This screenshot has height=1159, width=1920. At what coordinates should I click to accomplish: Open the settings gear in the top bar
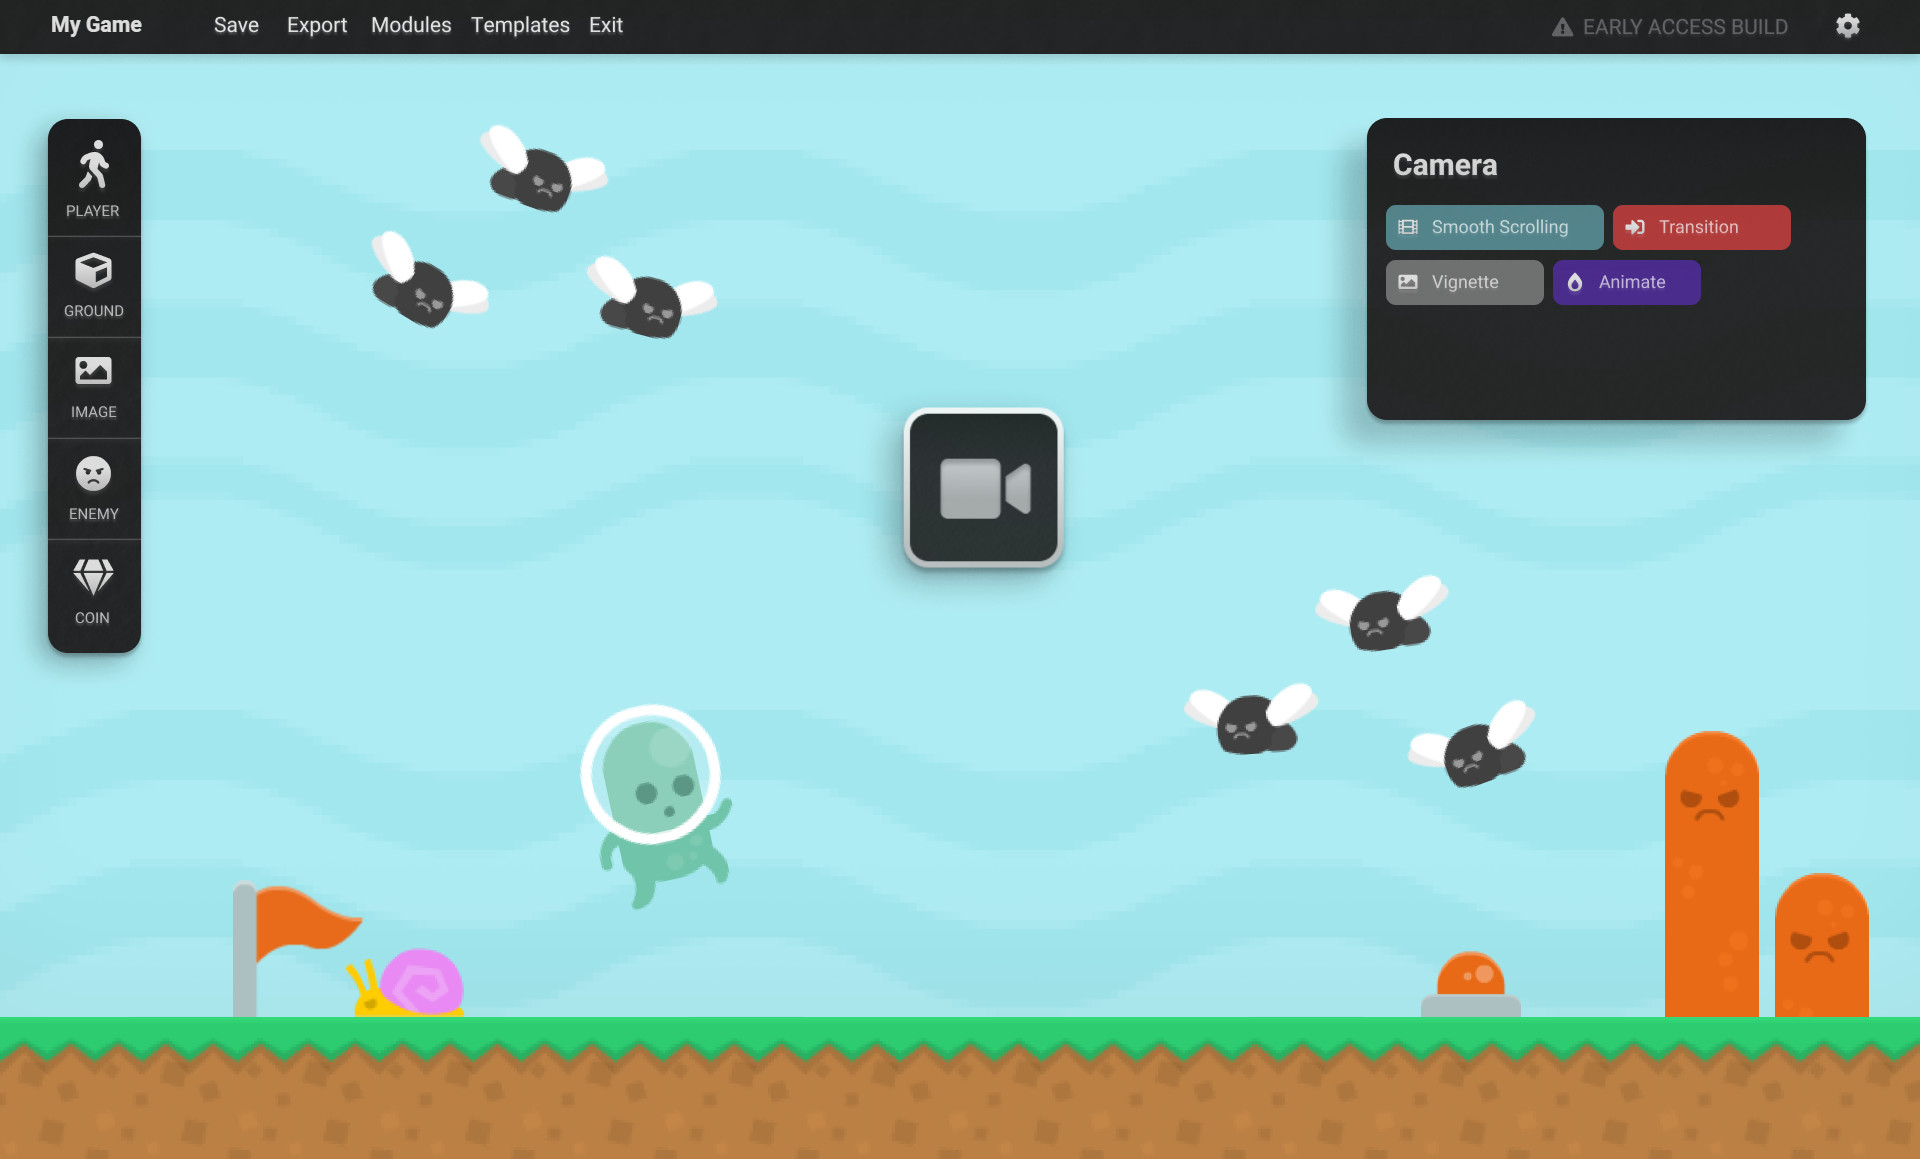[x=1848, y=26]
